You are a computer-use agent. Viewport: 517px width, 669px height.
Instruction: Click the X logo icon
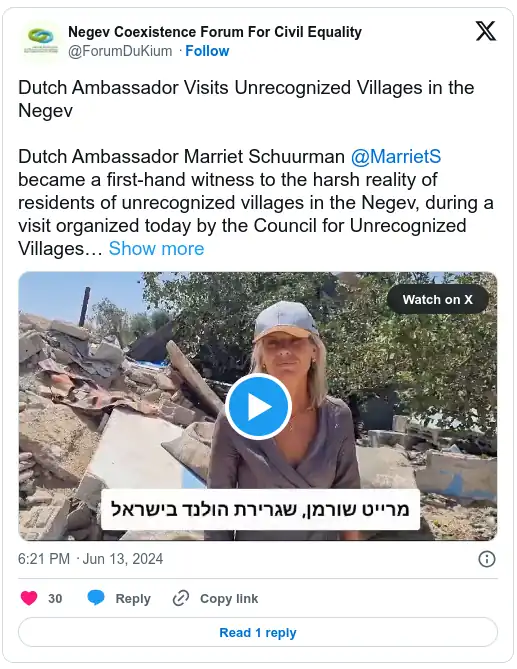486,31
